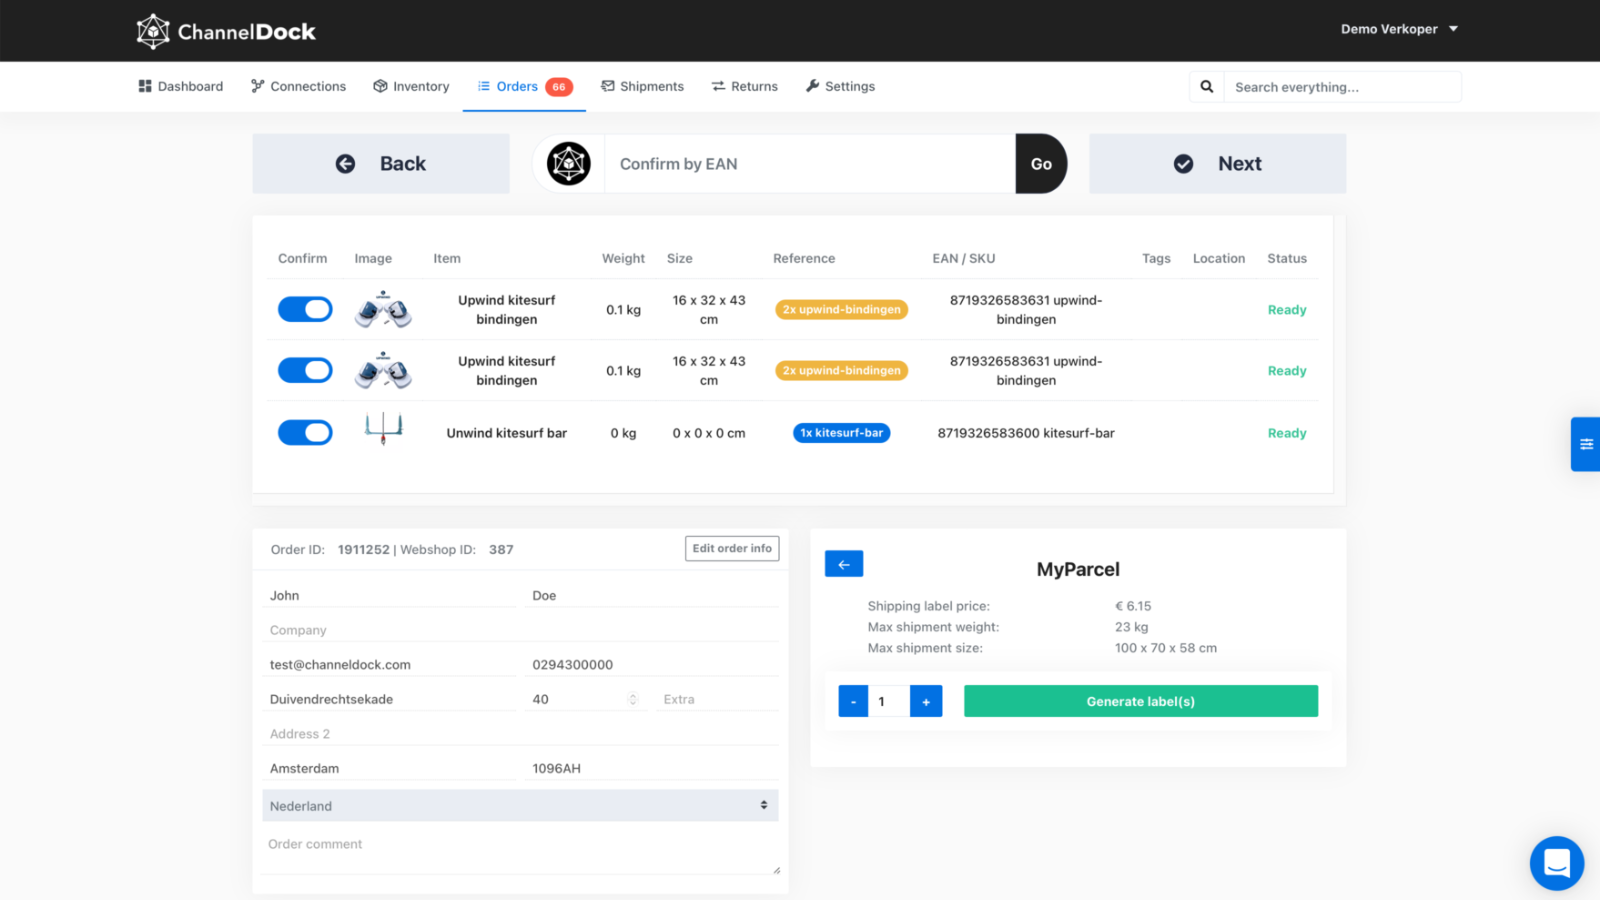This screenshot has height=900, width=1600.
Task: Click the blue back arrow above MyParcel
Action: [x=843, y=563]
